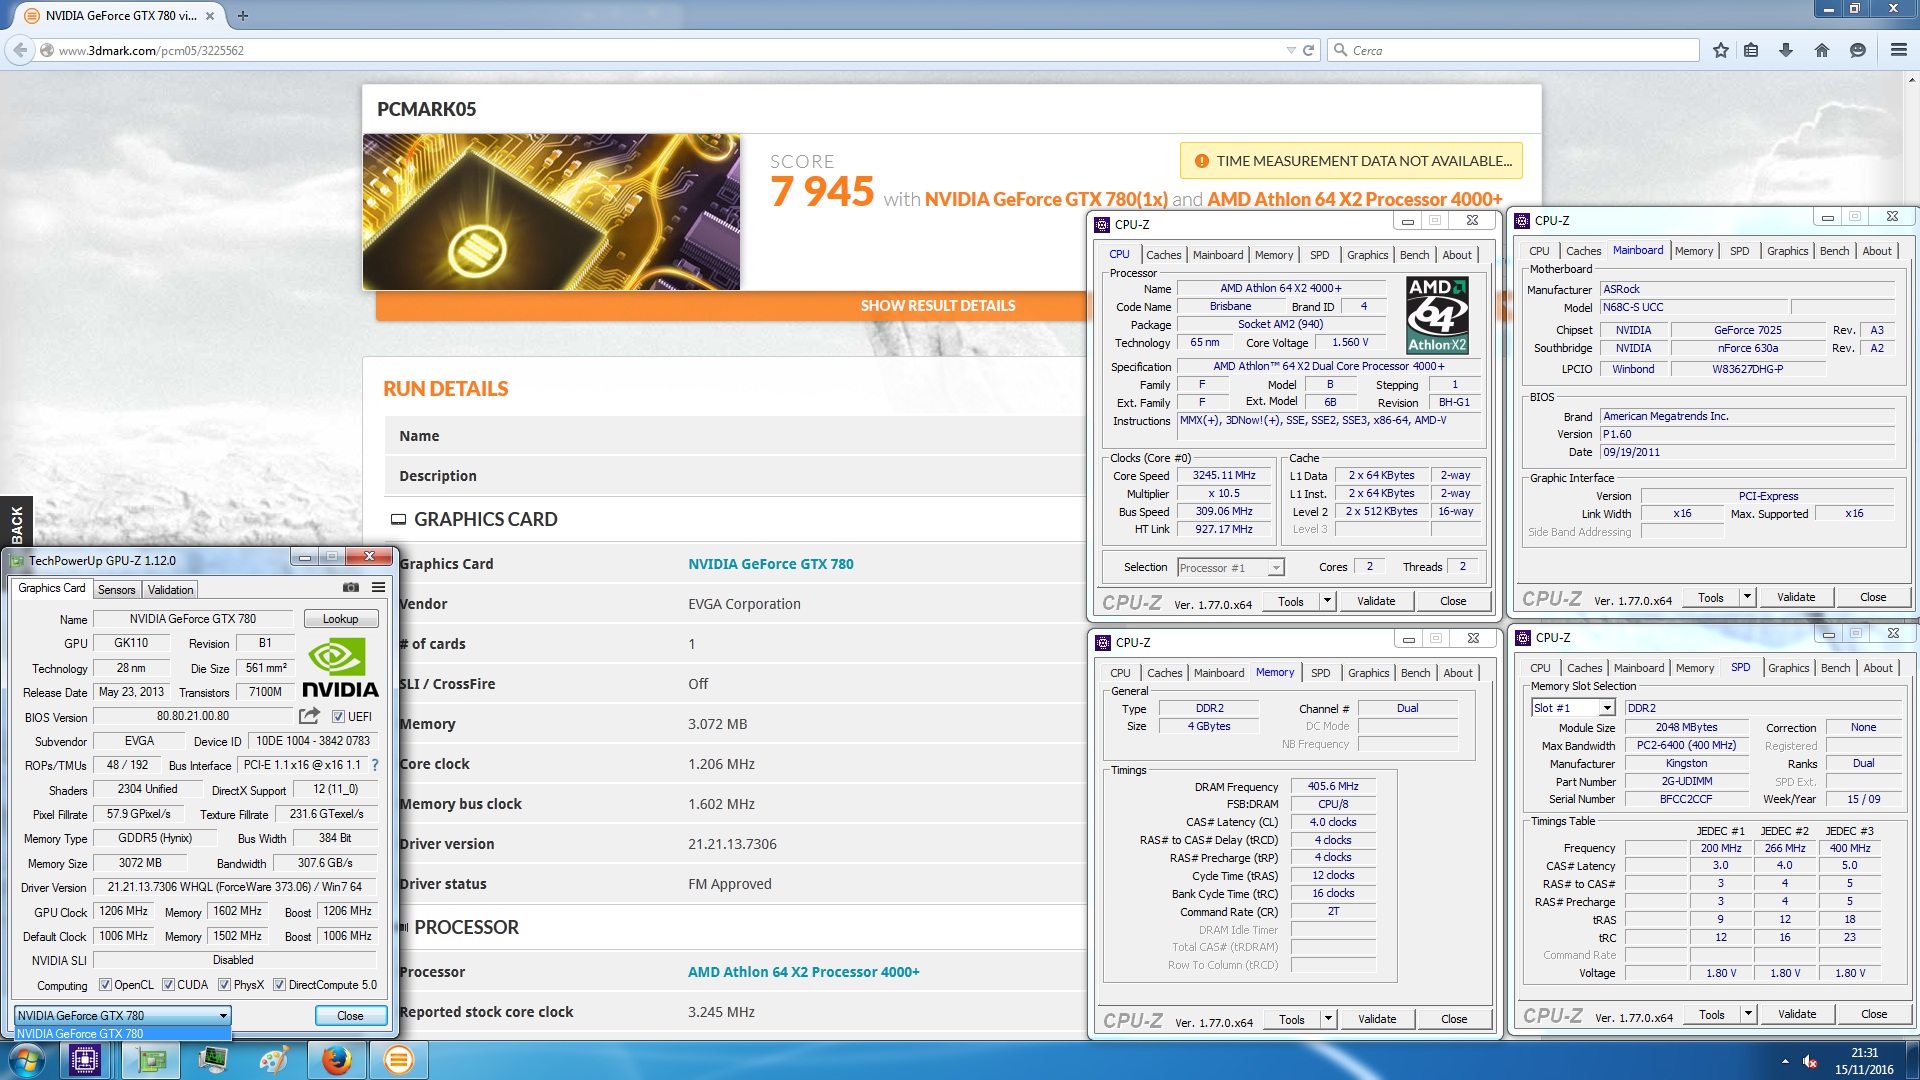Image resolution: width=1920 pixels, height=1080 pixels.
Task: Click the Lookup button in GPU-Z
Action: coord(340,619)
